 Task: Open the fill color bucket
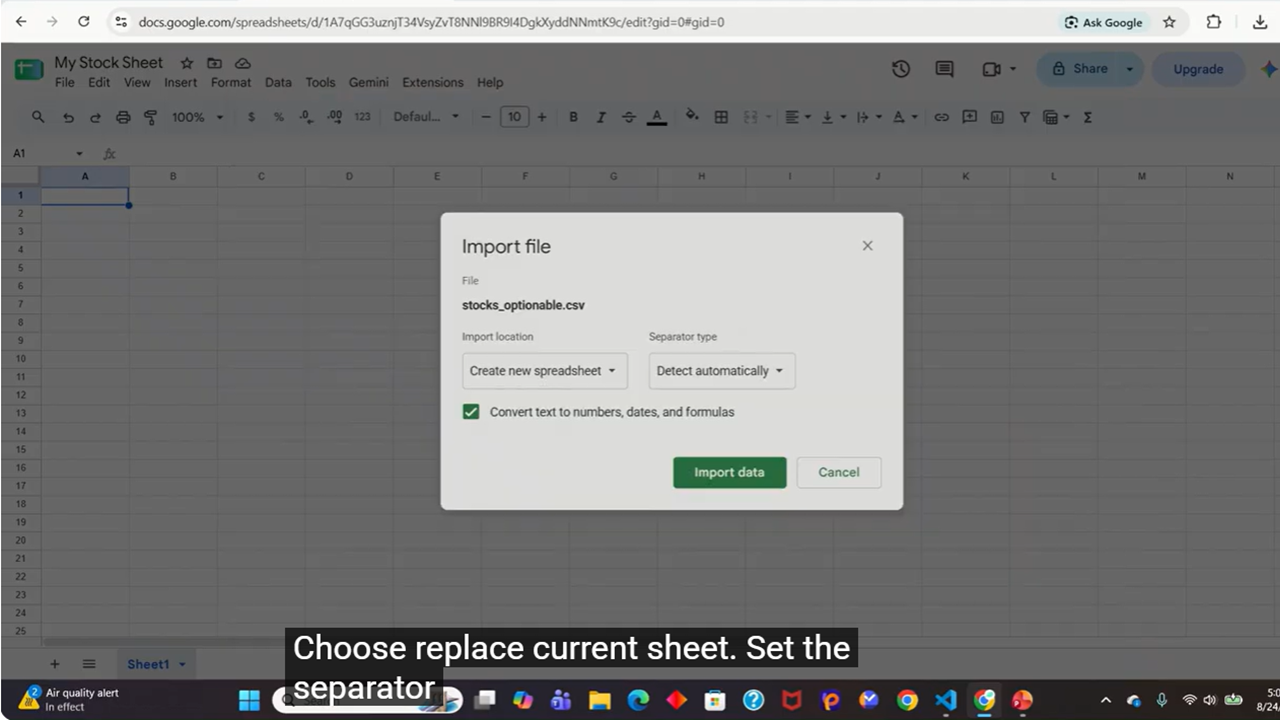click(x=692, y=117)
